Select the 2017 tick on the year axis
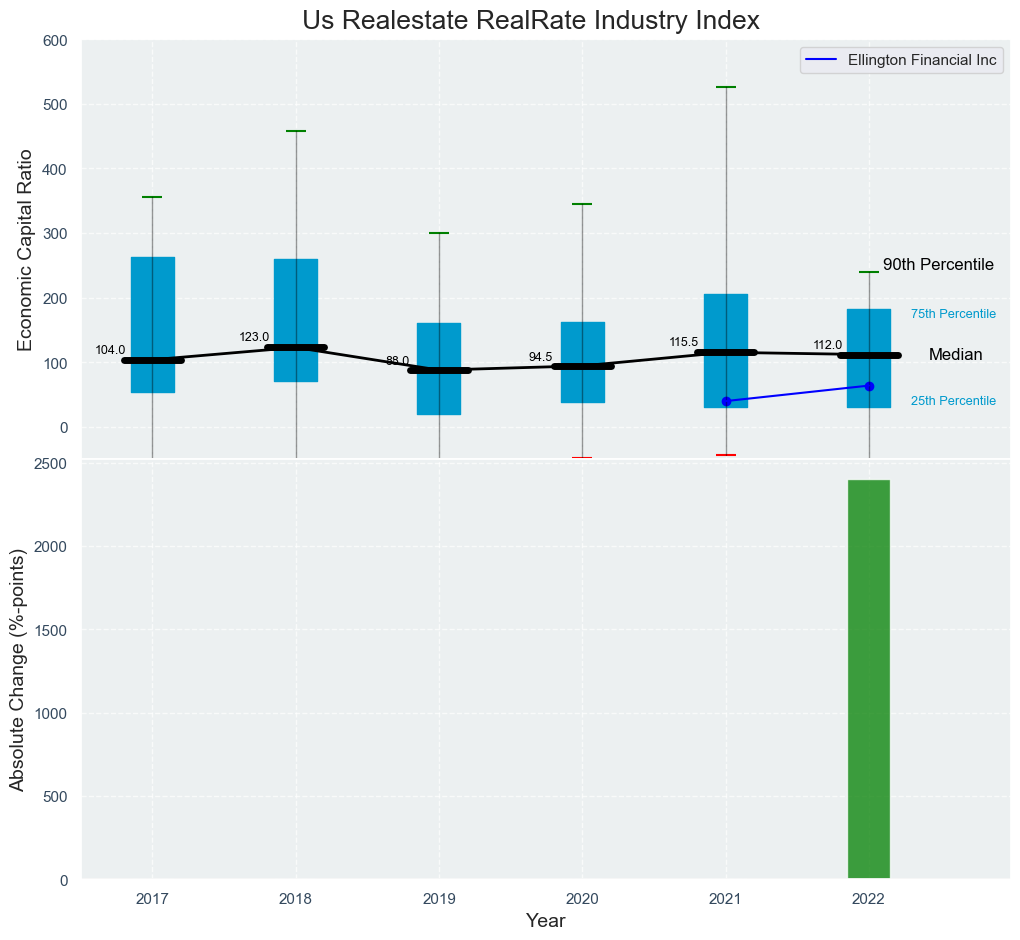 152,899
